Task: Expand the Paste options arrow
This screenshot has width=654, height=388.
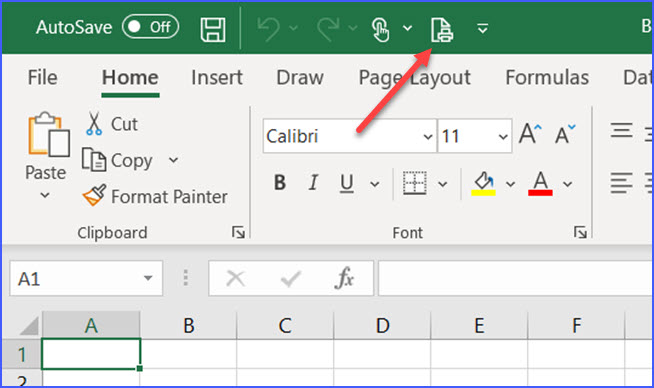Action: [x=45, y=195]
